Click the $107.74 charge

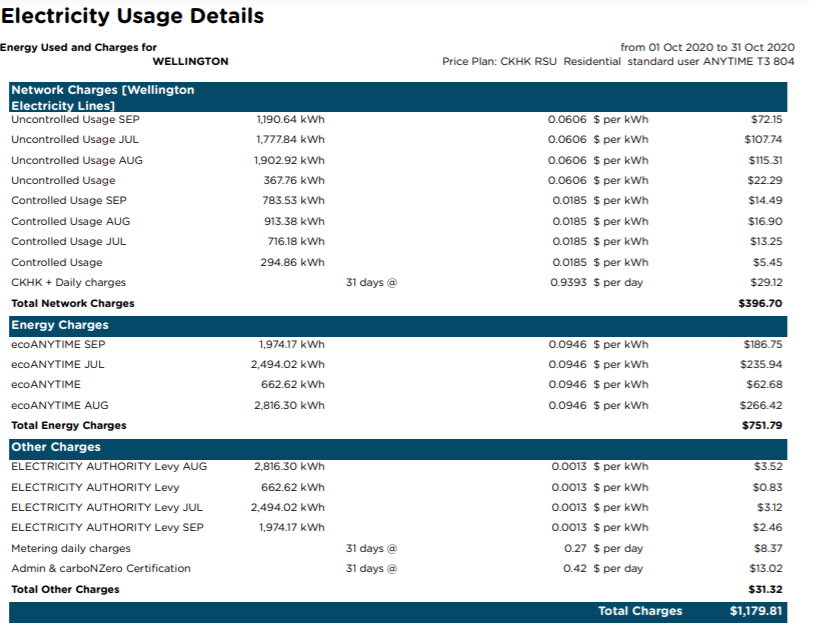coord(763,139)
